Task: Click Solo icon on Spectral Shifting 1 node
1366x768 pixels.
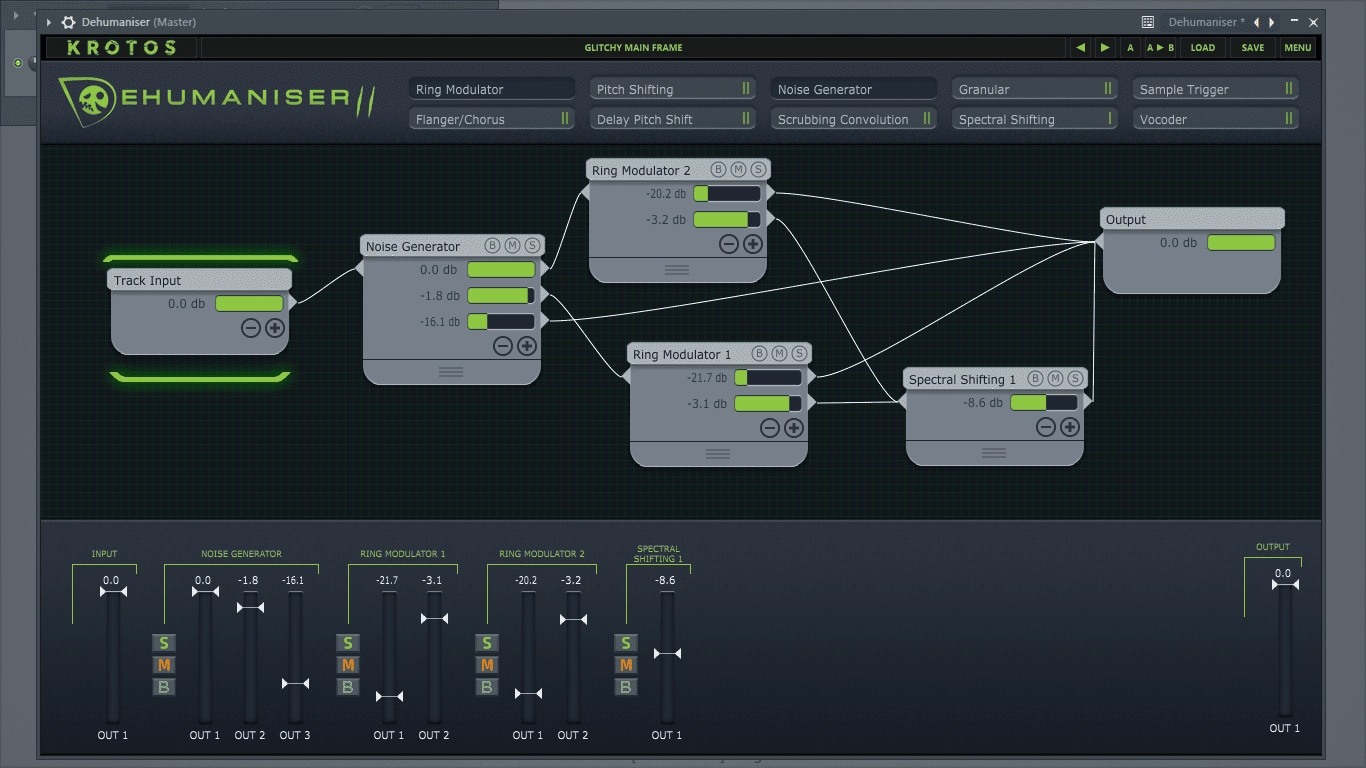Action: tap(1075, 379)
